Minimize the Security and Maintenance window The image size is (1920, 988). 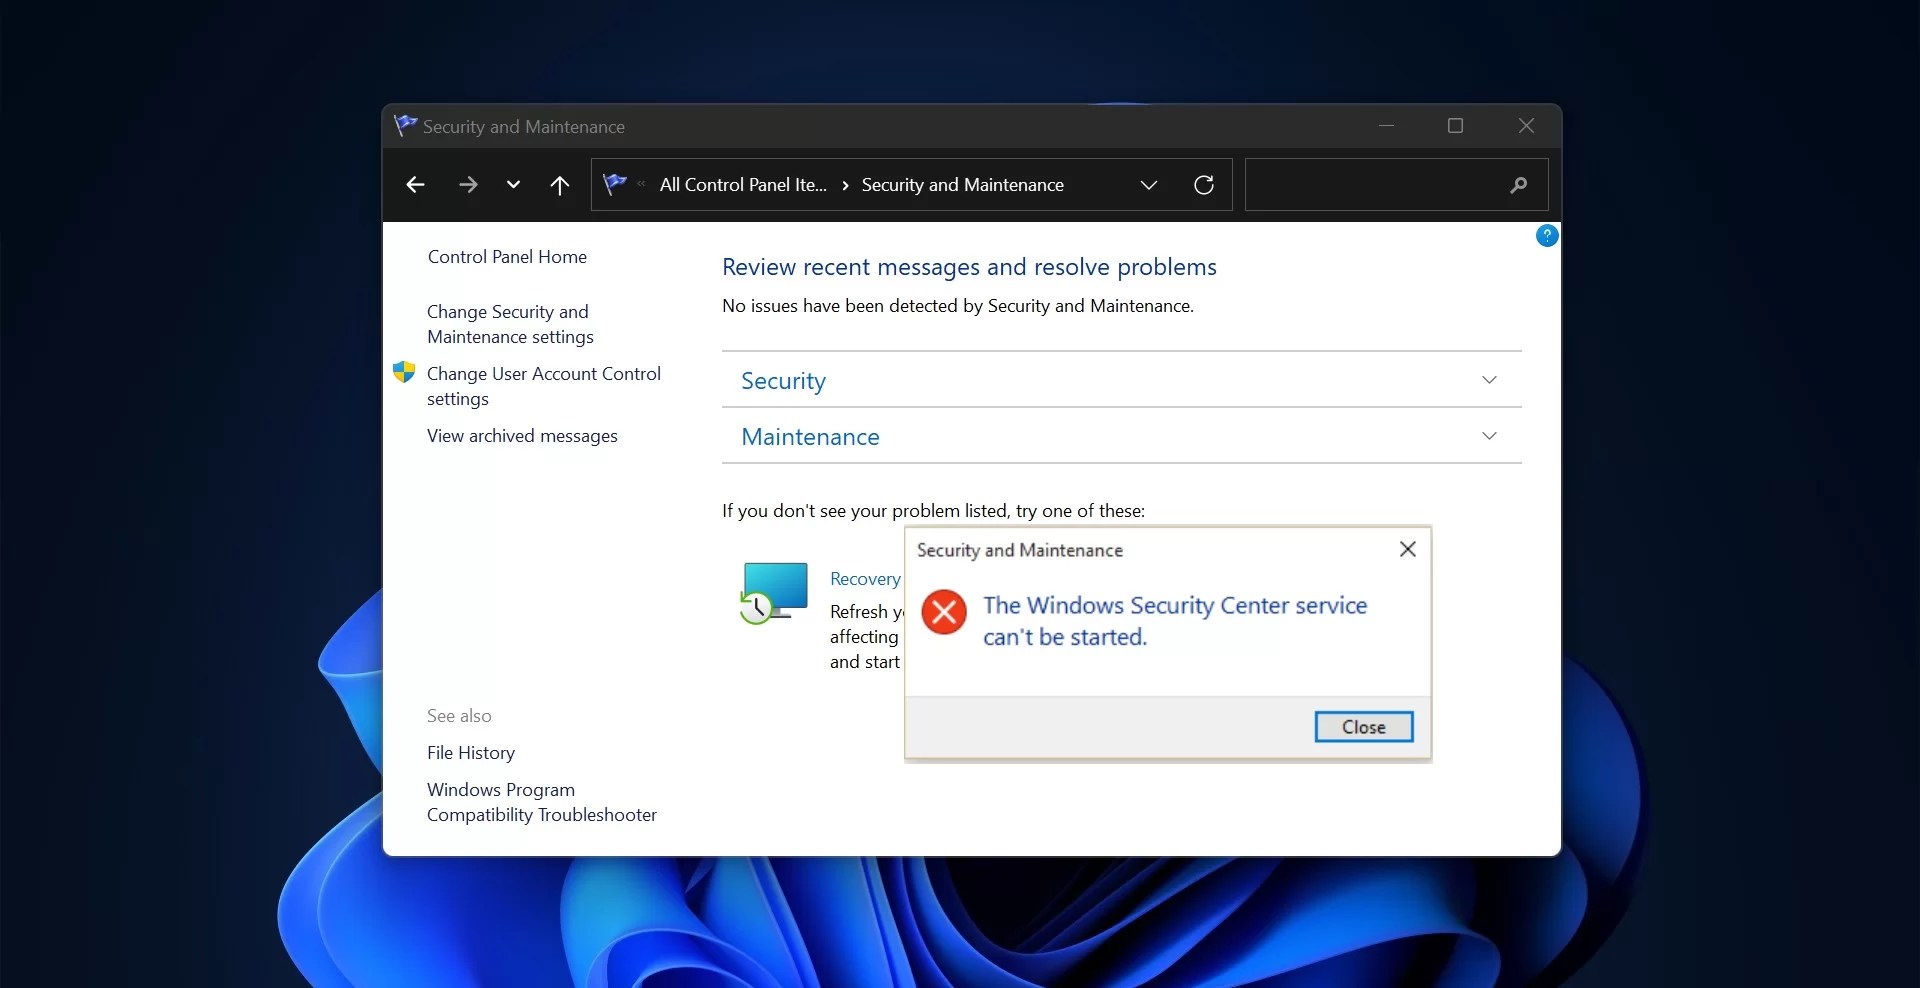click(x=1387, y=126)
